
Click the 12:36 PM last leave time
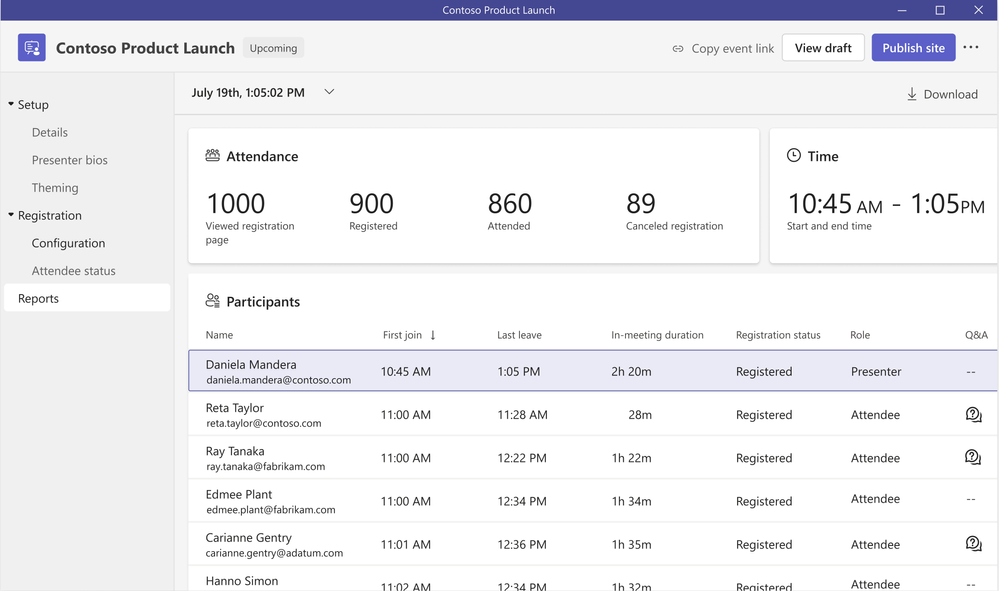pos(522,545)
